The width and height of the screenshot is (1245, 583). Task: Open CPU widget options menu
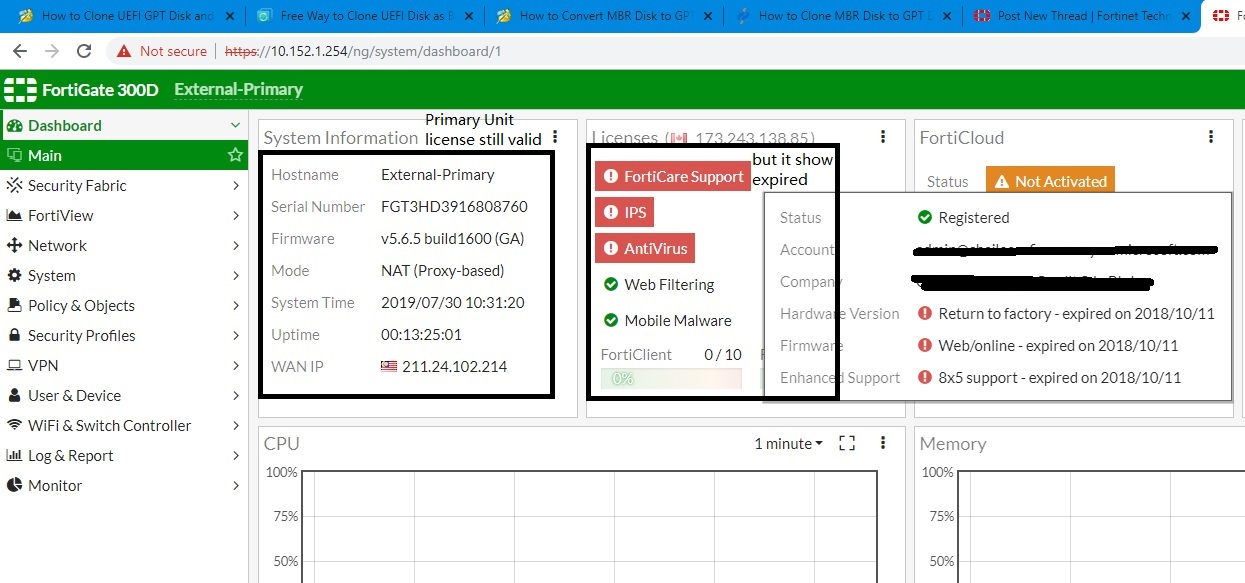[883, 443]
